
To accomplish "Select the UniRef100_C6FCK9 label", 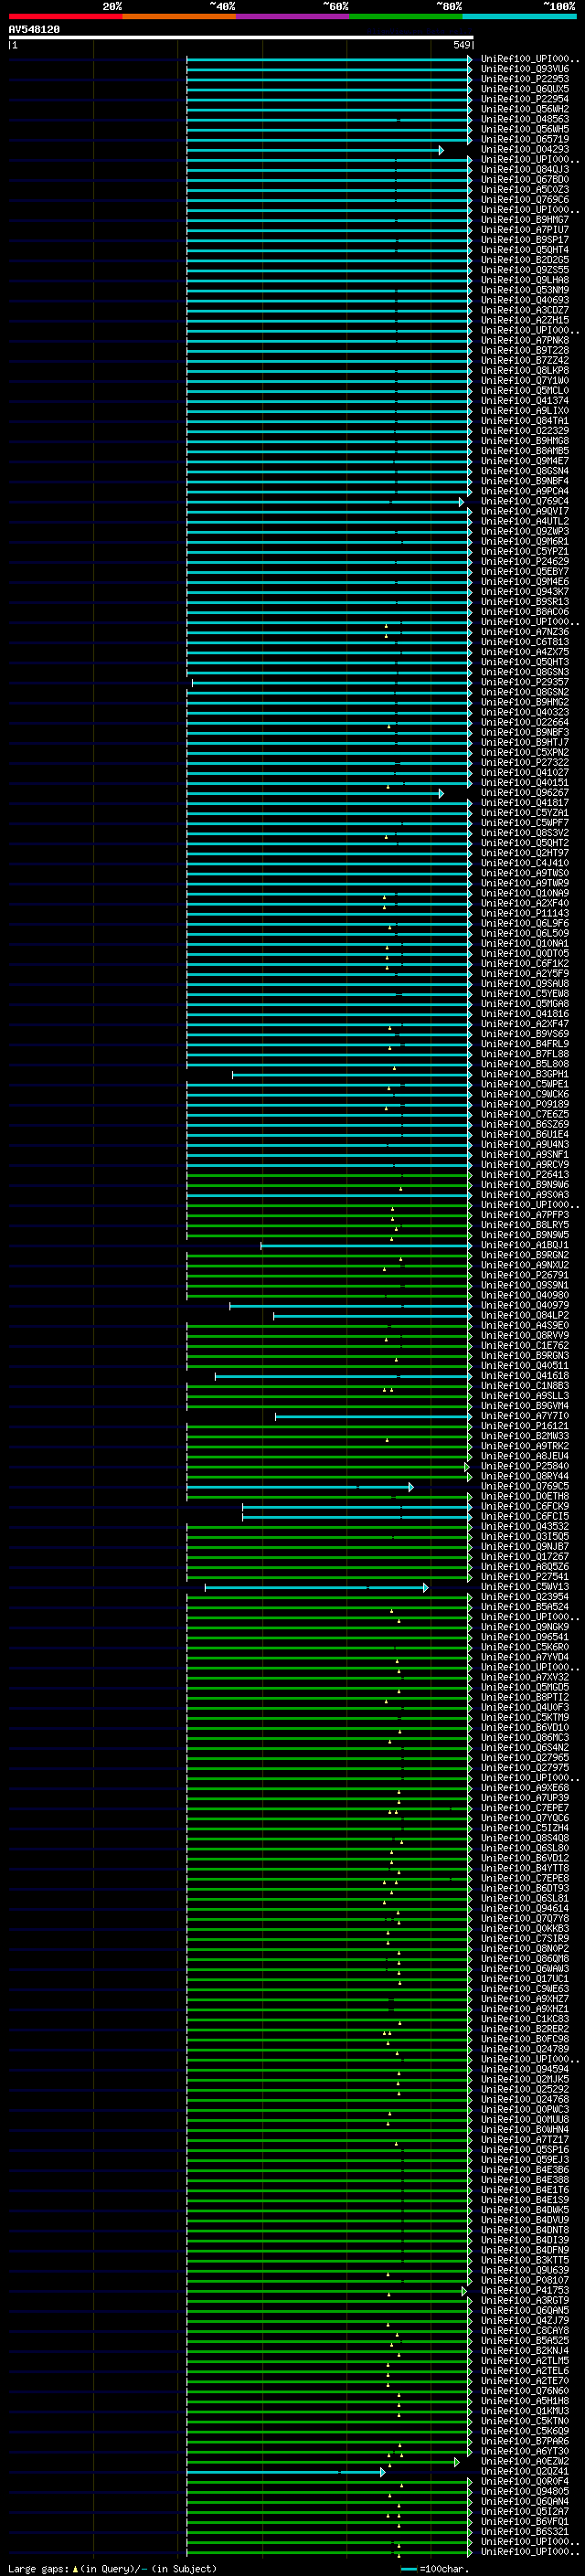I will [x=525, y=1506].
